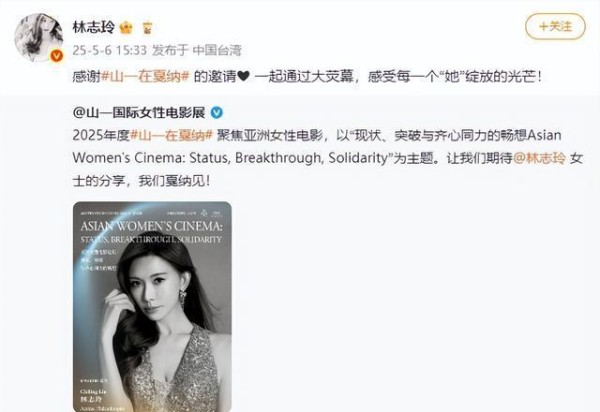
Task: Click the Chiling Lin caption on poster
Action: (93, 392)
